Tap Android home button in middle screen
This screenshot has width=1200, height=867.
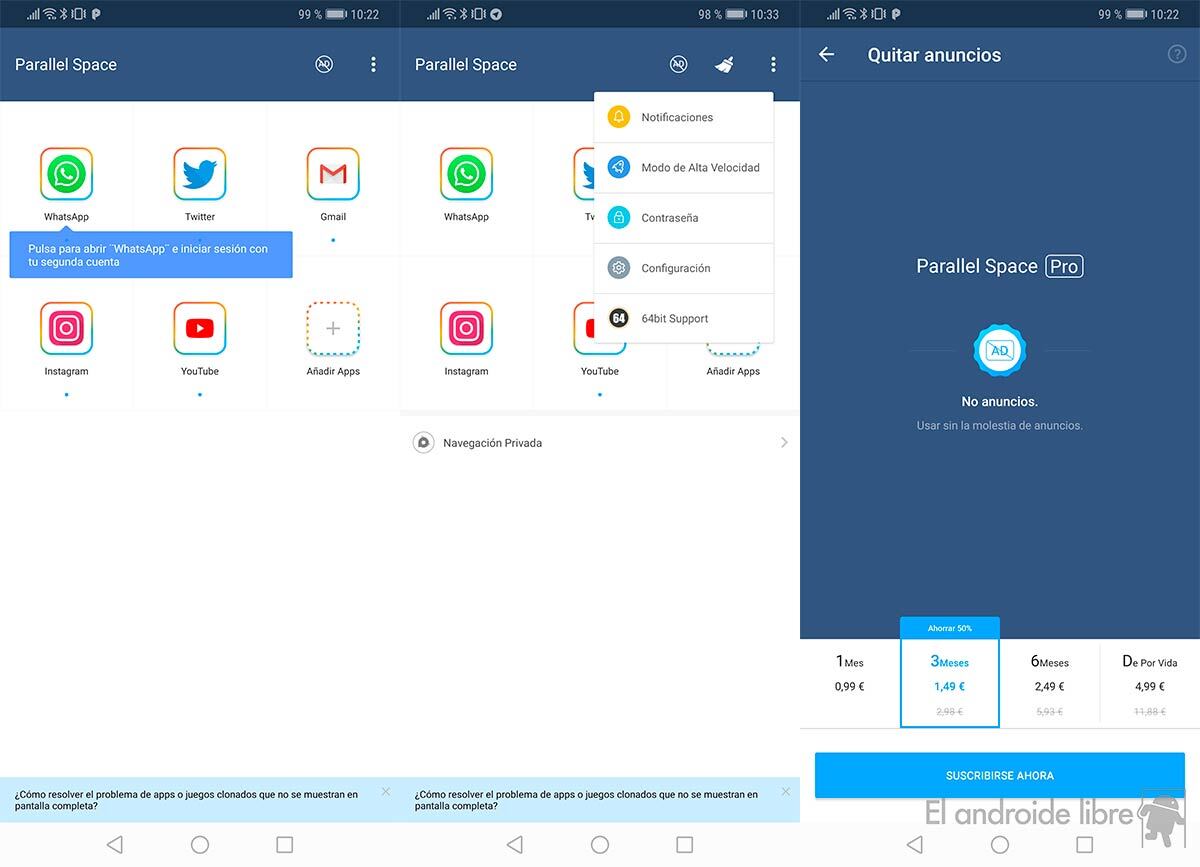[600, 845]
